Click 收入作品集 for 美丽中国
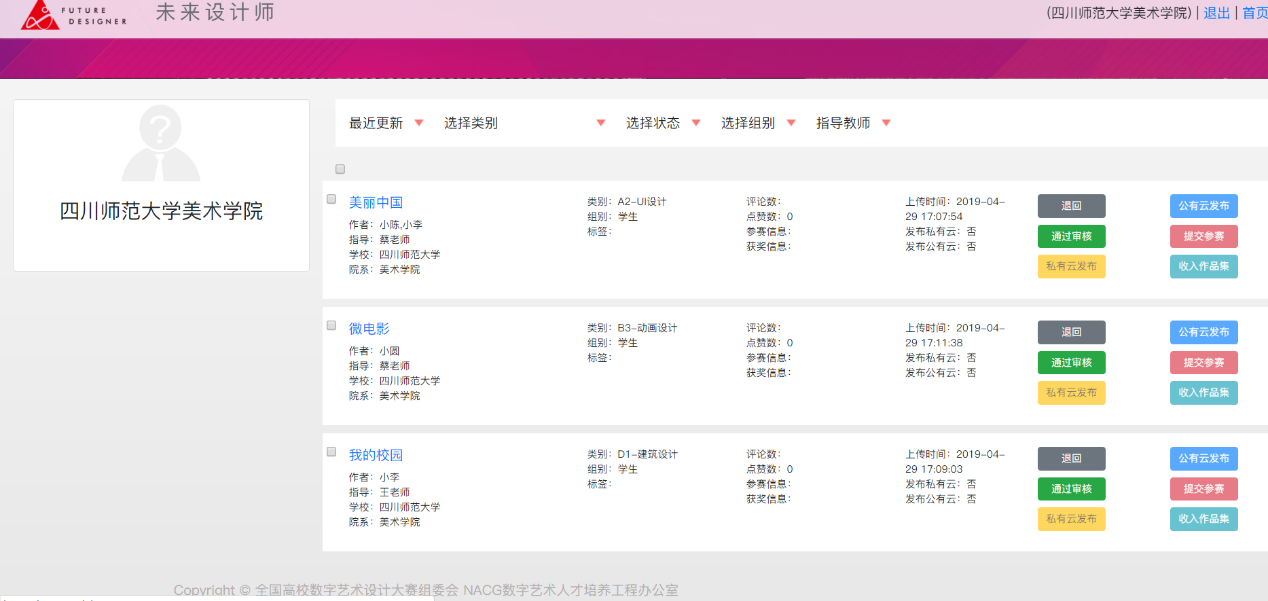This screenshot has height=601, width=1268. 1204,267
